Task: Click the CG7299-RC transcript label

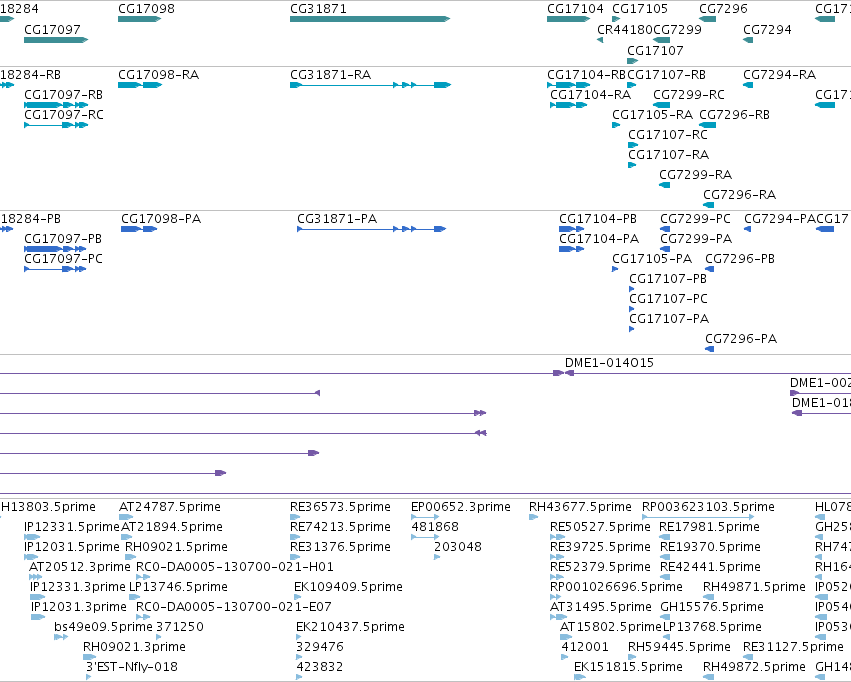Action: pyautogui.click(x=689, y=95)
